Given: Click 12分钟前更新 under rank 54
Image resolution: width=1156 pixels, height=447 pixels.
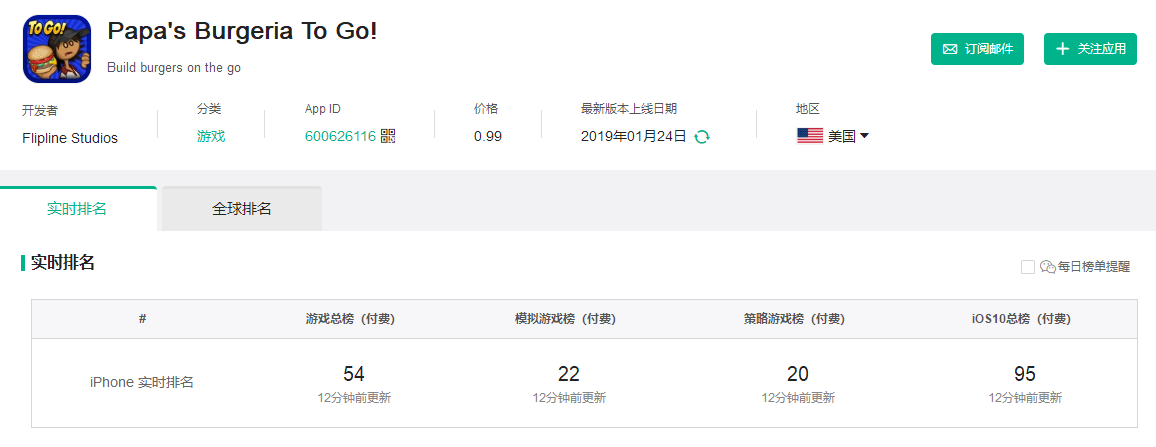Looking at the screenshot, I should tap(354, 398).
